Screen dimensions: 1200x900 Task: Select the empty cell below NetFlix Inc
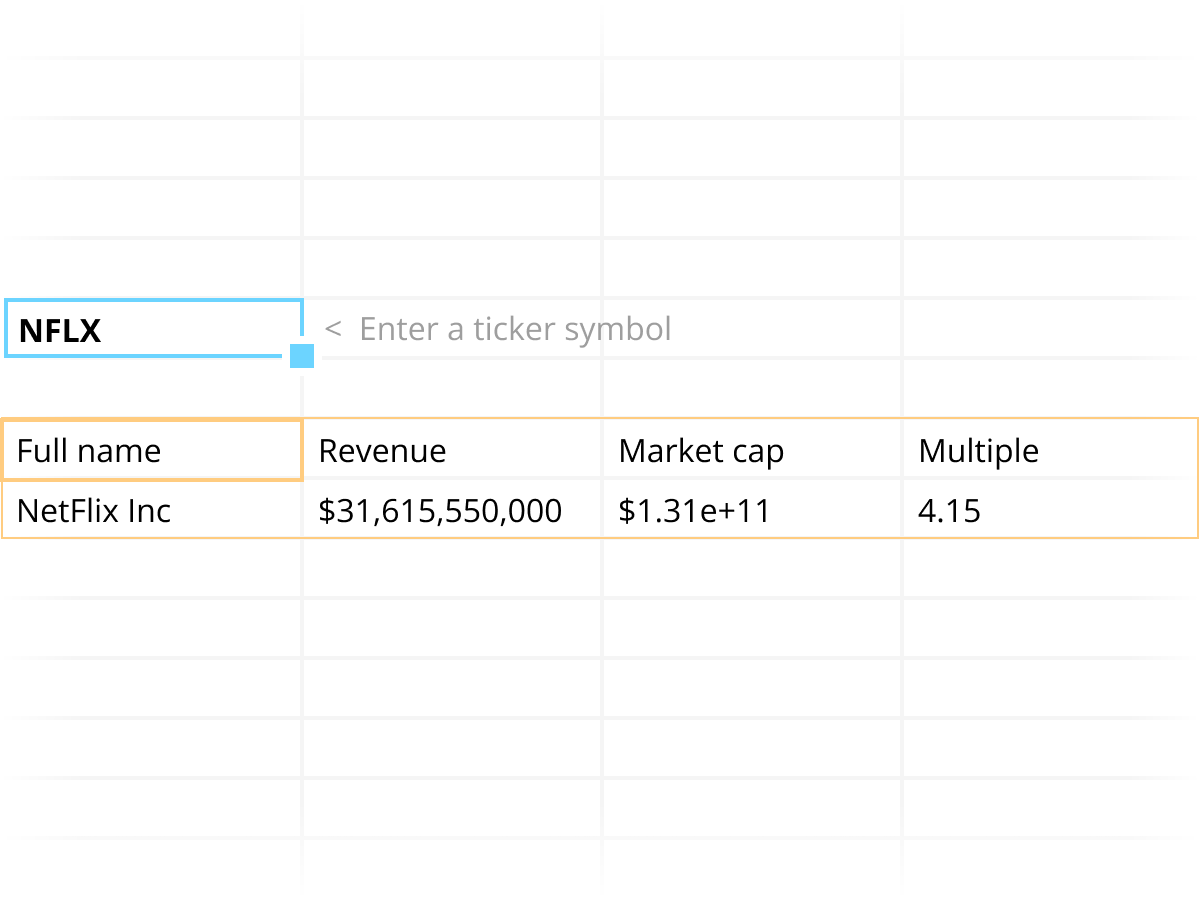(x=150, y=570)
